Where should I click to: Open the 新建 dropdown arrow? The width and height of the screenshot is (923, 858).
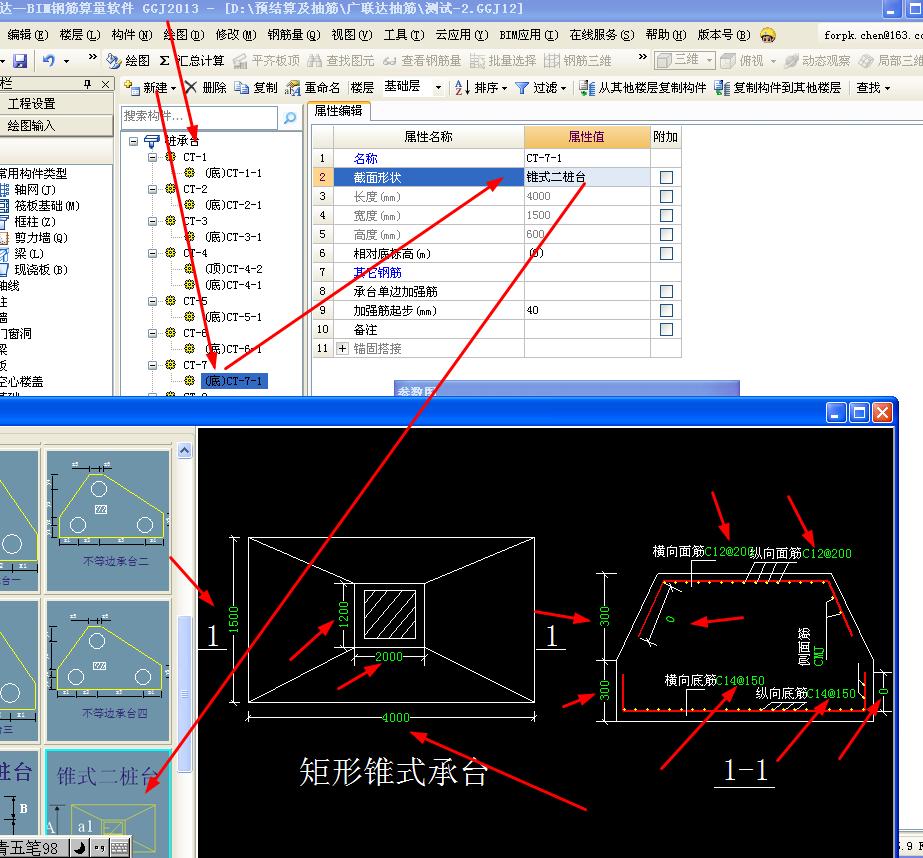(x=173, y=88)
